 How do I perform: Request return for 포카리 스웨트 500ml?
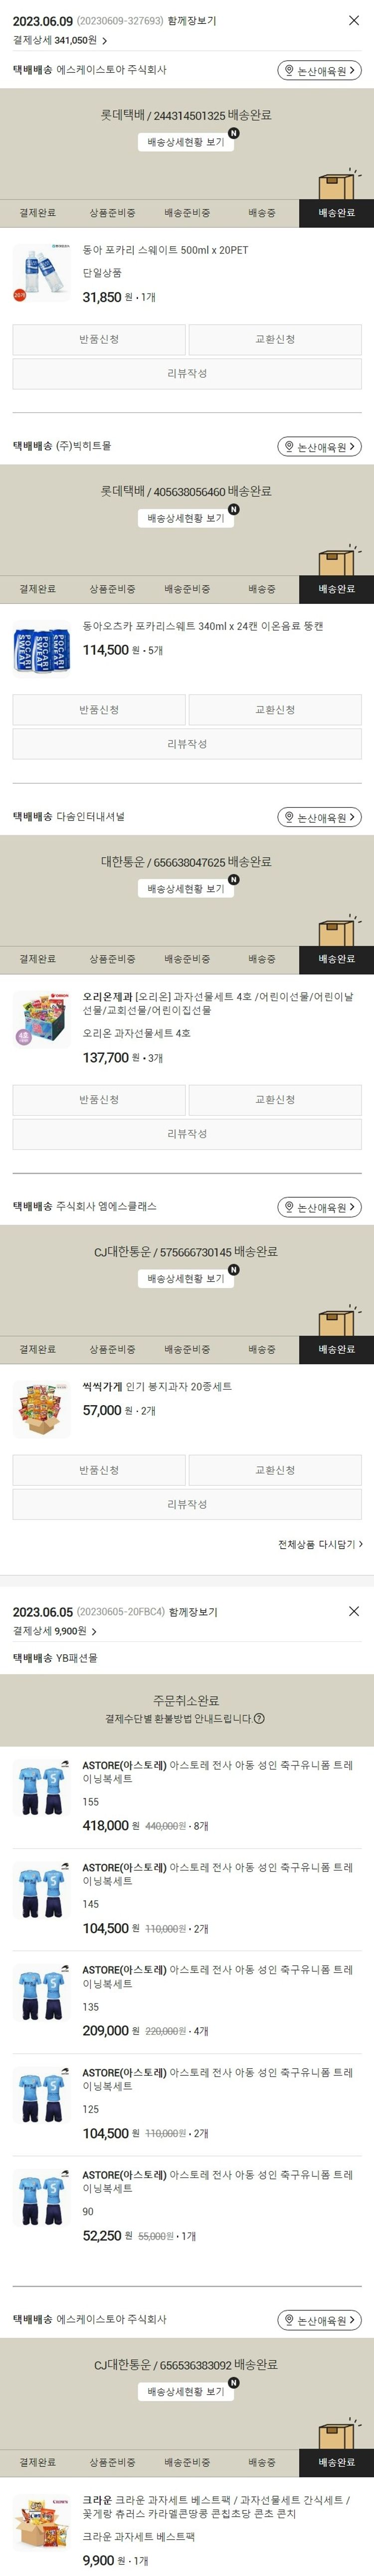[99, 340]
